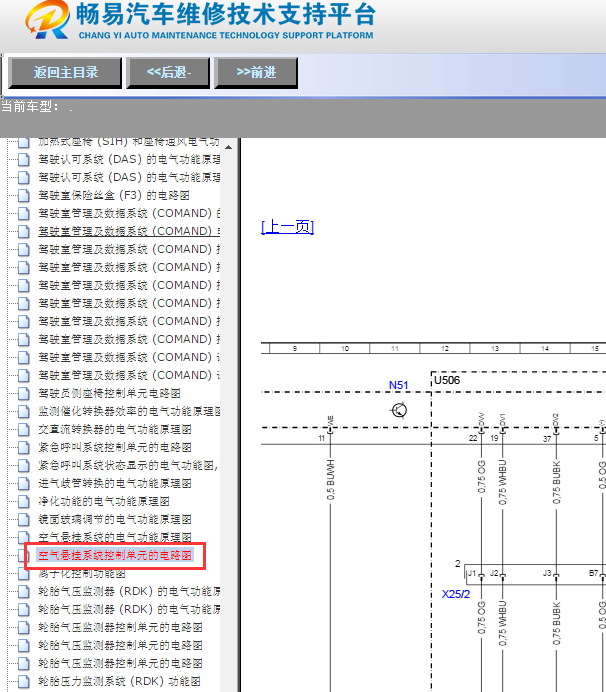Screen dimensions: 606x692
Task: Click document icon beside 净化功能的电气功能原理图
Action: tap(23, 502)
